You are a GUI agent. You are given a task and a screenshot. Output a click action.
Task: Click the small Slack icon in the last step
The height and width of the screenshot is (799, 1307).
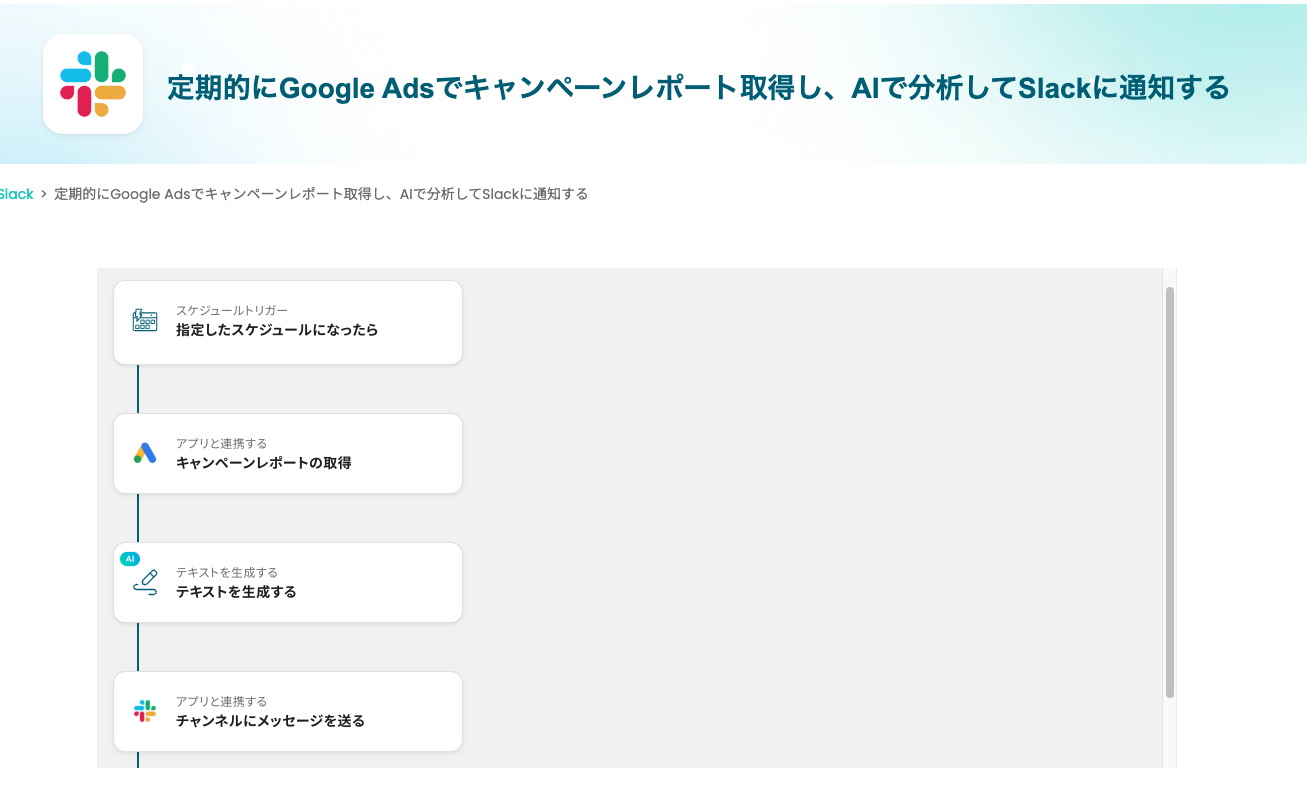tap(145, 711)
